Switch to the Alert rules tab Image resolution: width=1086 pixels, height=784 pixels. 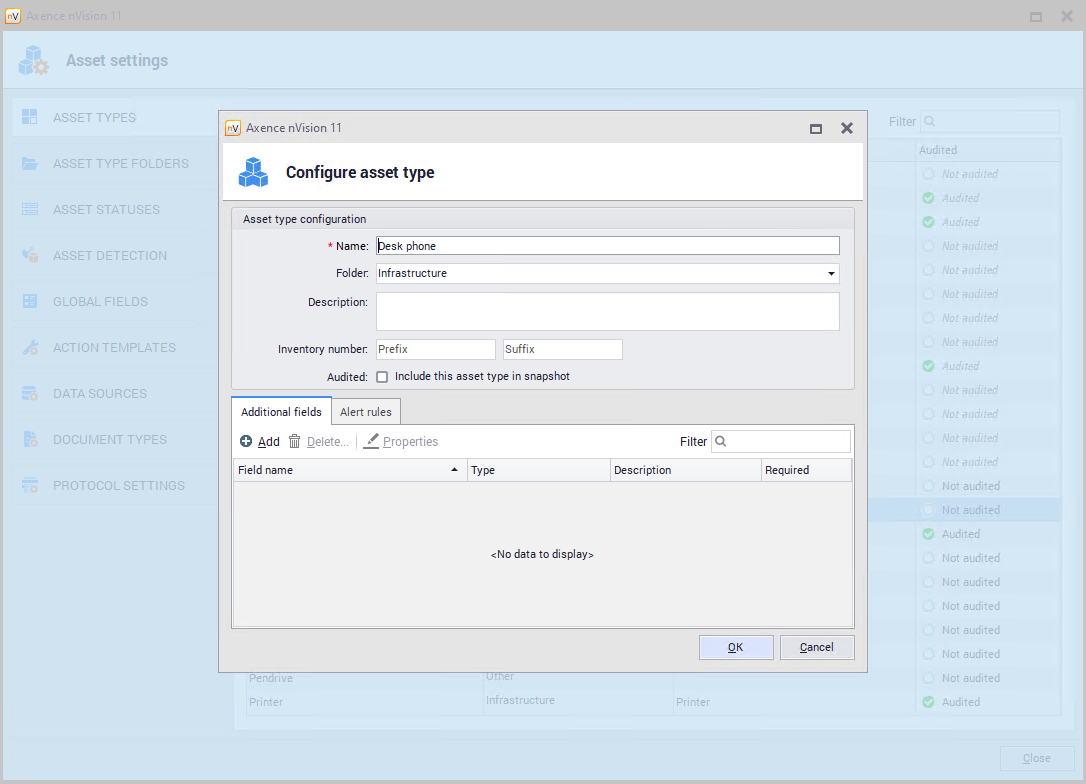367,412
